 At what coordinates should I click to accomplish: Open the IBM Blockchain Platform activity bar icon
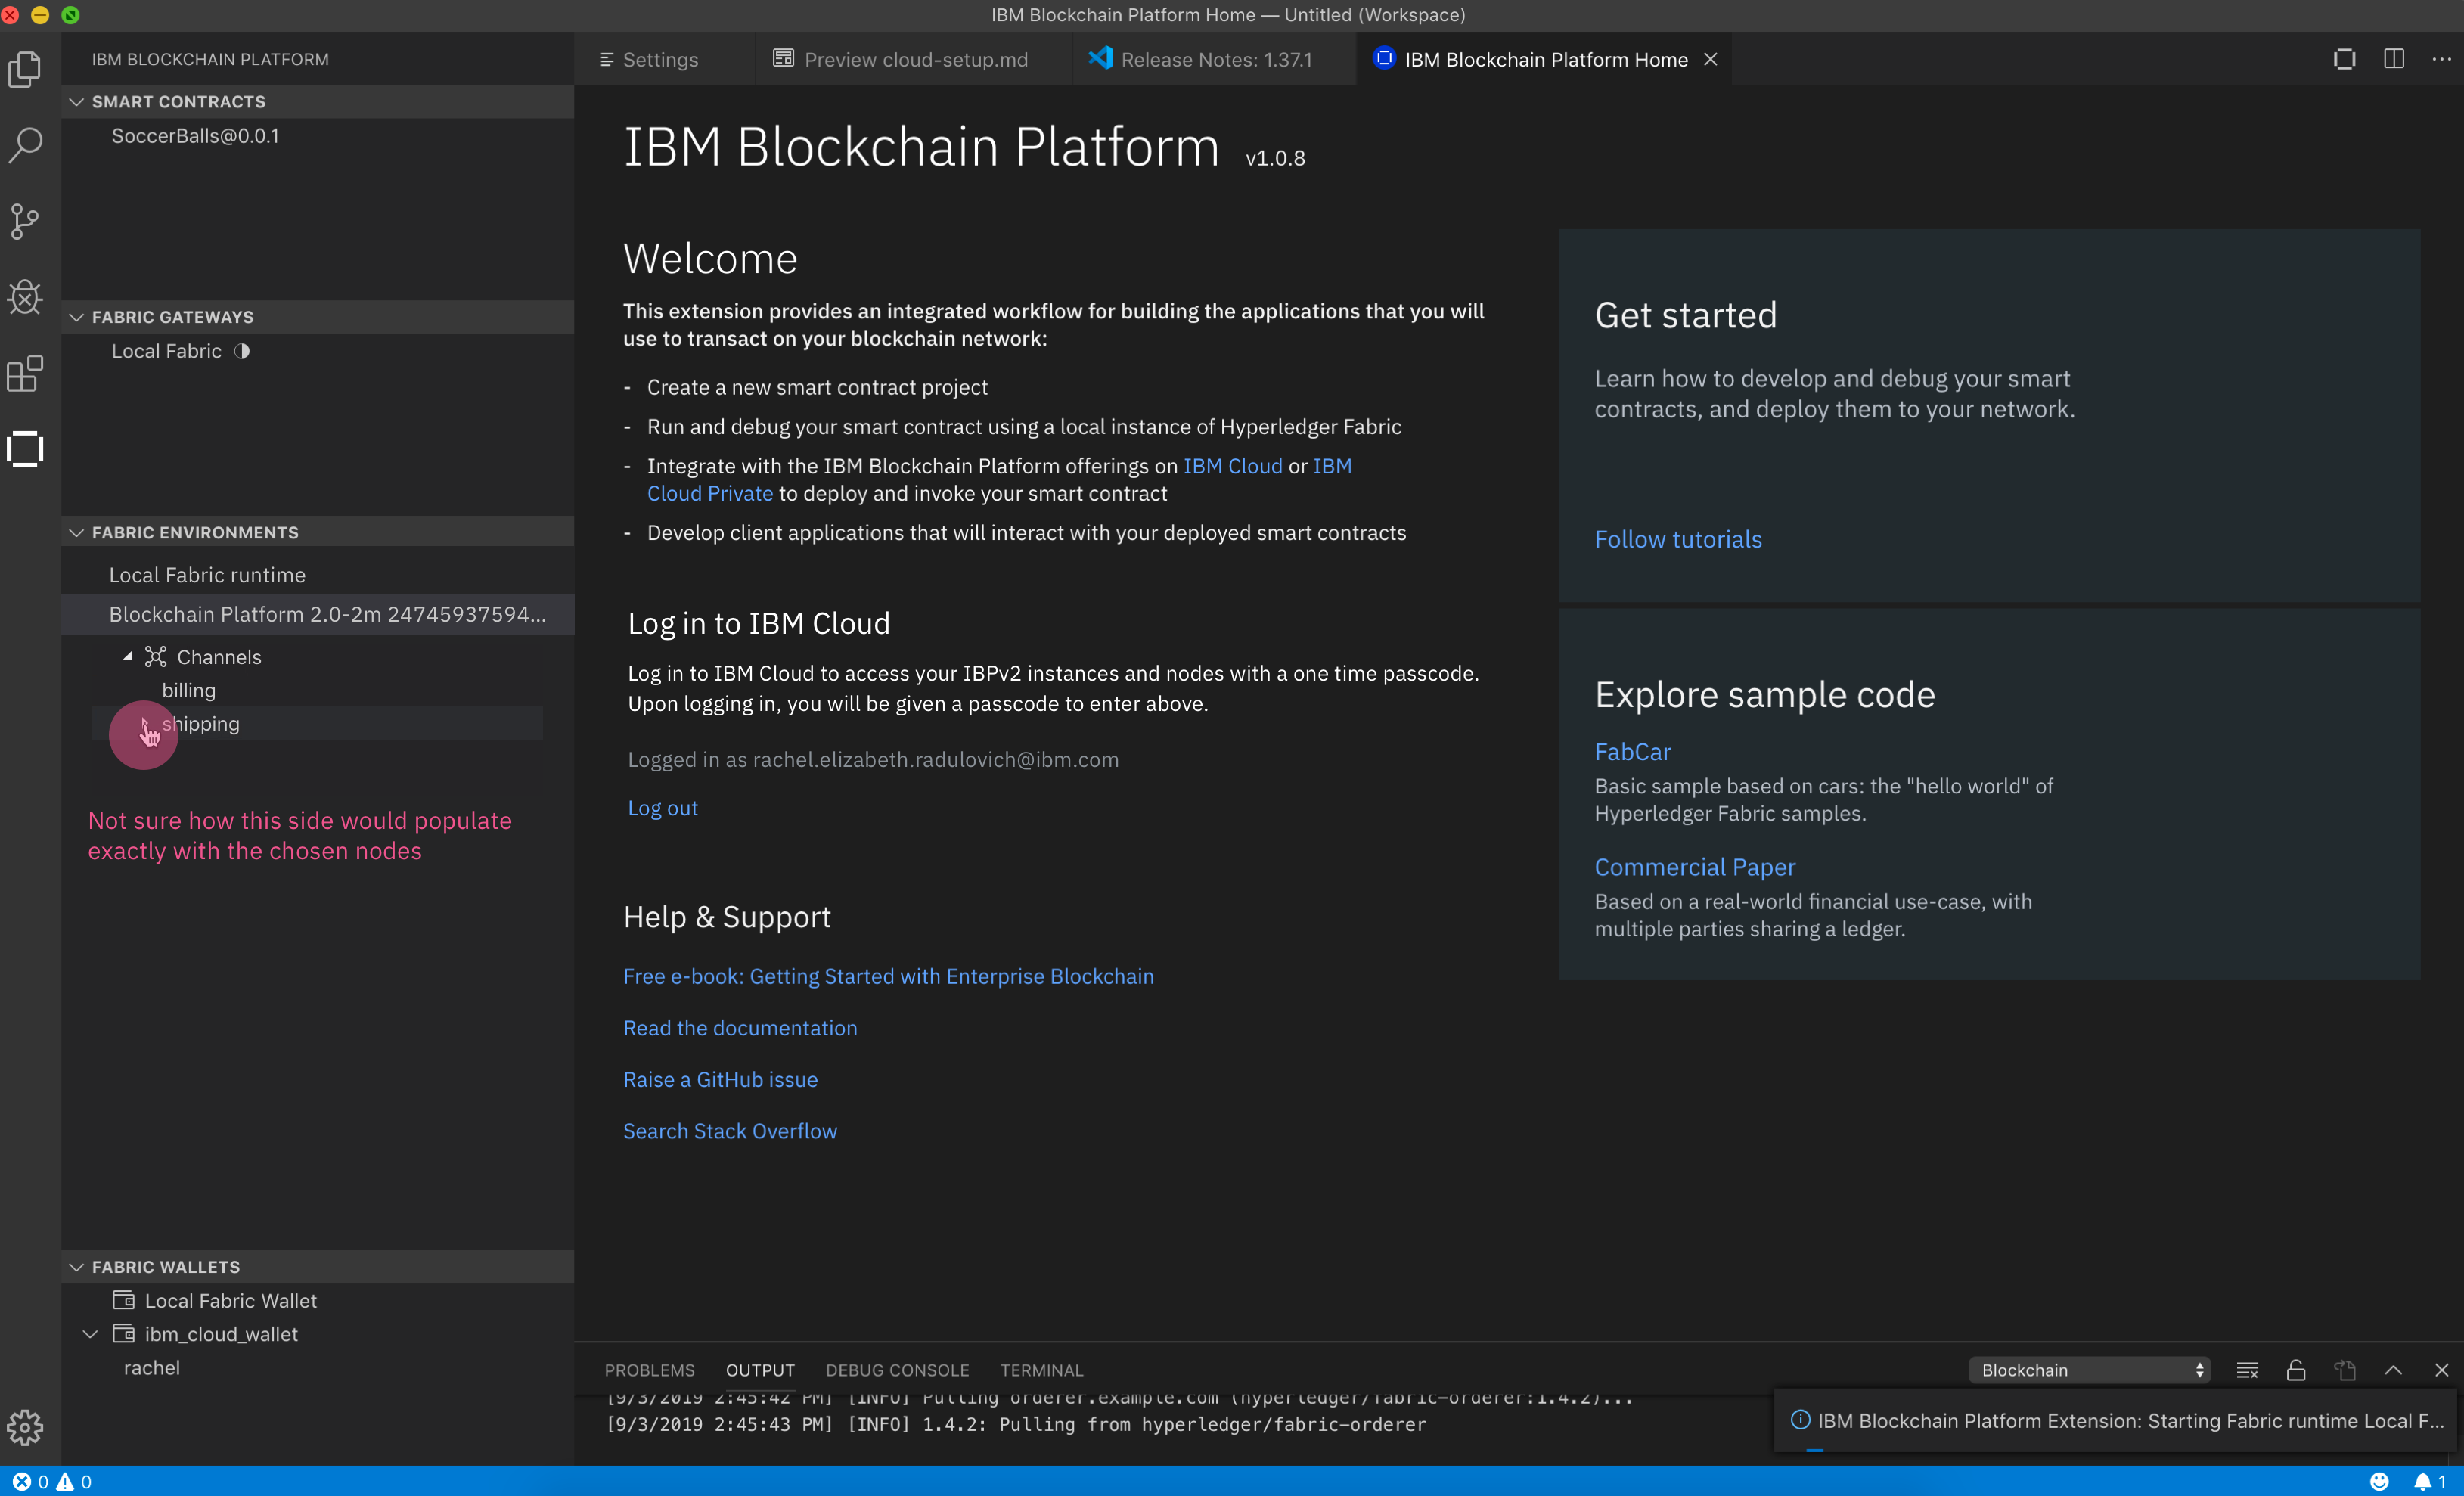click(x=25, y=449)
